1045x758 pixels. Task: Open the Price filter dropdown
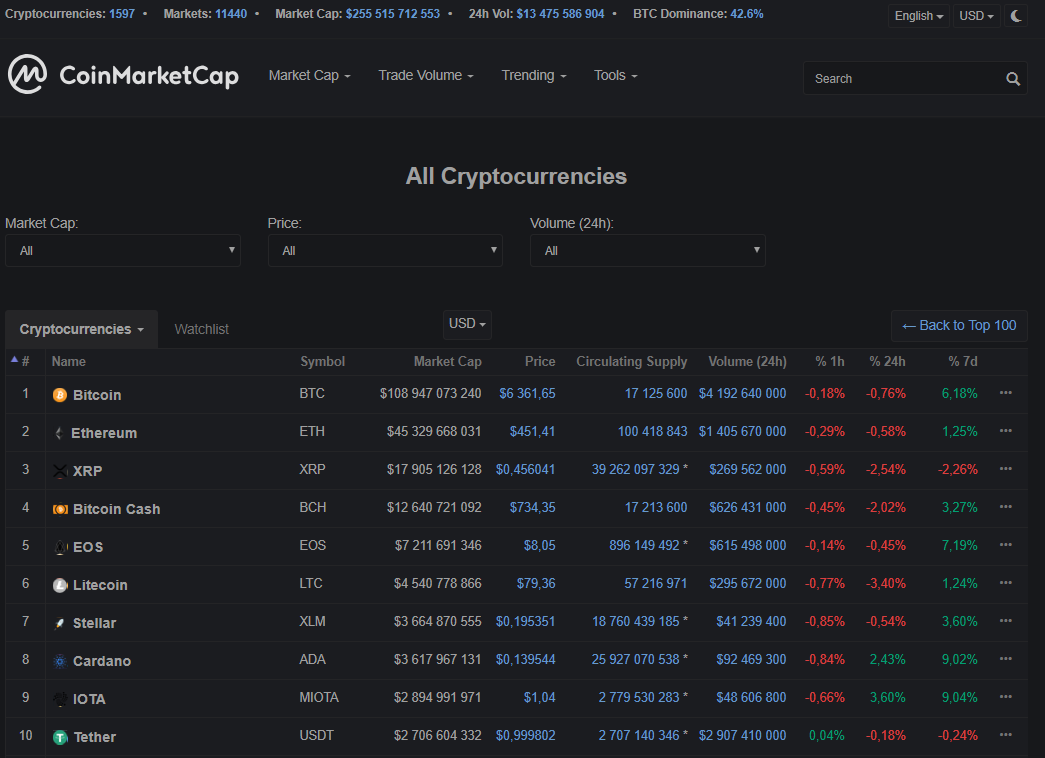(x=385, y=250)
